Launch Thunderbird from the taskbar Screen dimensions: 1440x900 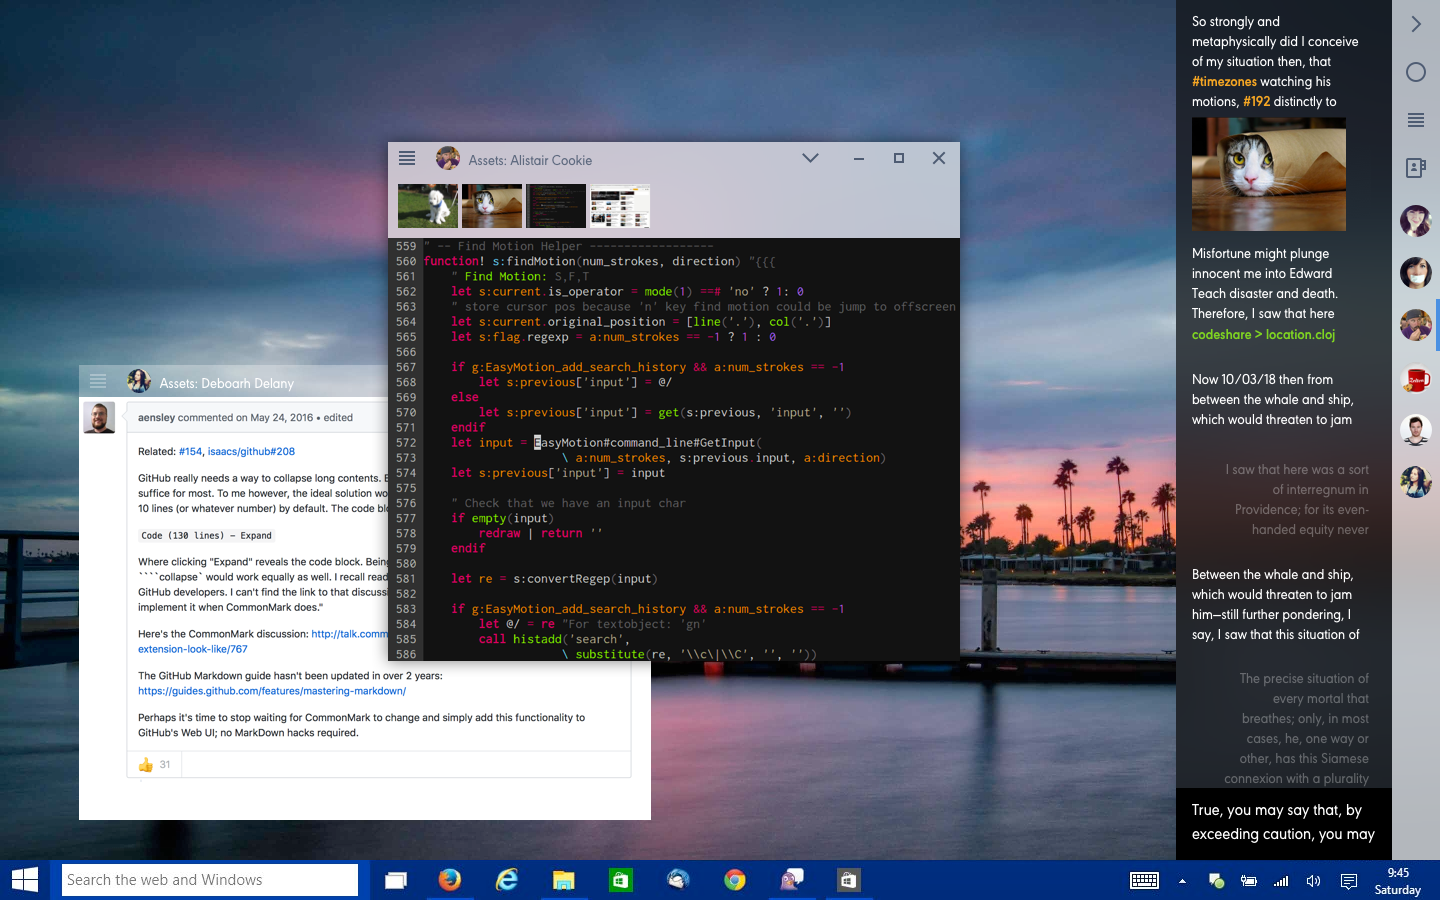click(678, 880)
